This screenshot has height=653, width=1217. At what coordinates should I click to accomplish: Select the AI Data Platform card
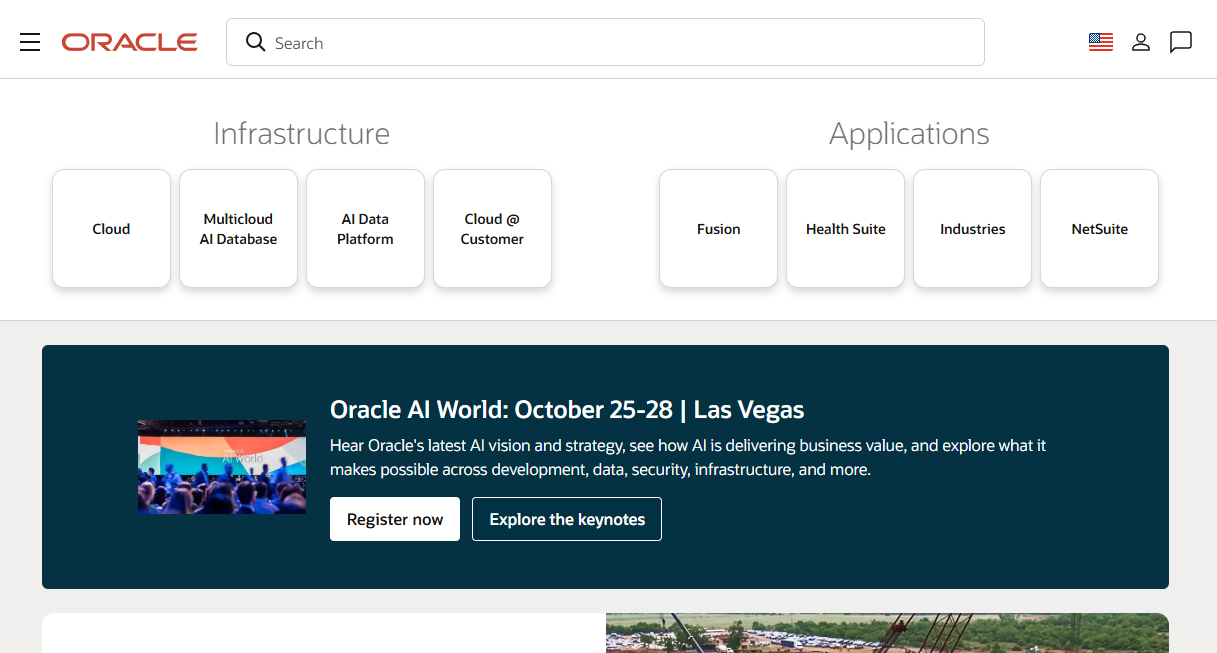pyautogui.click(x=365, y=229)
